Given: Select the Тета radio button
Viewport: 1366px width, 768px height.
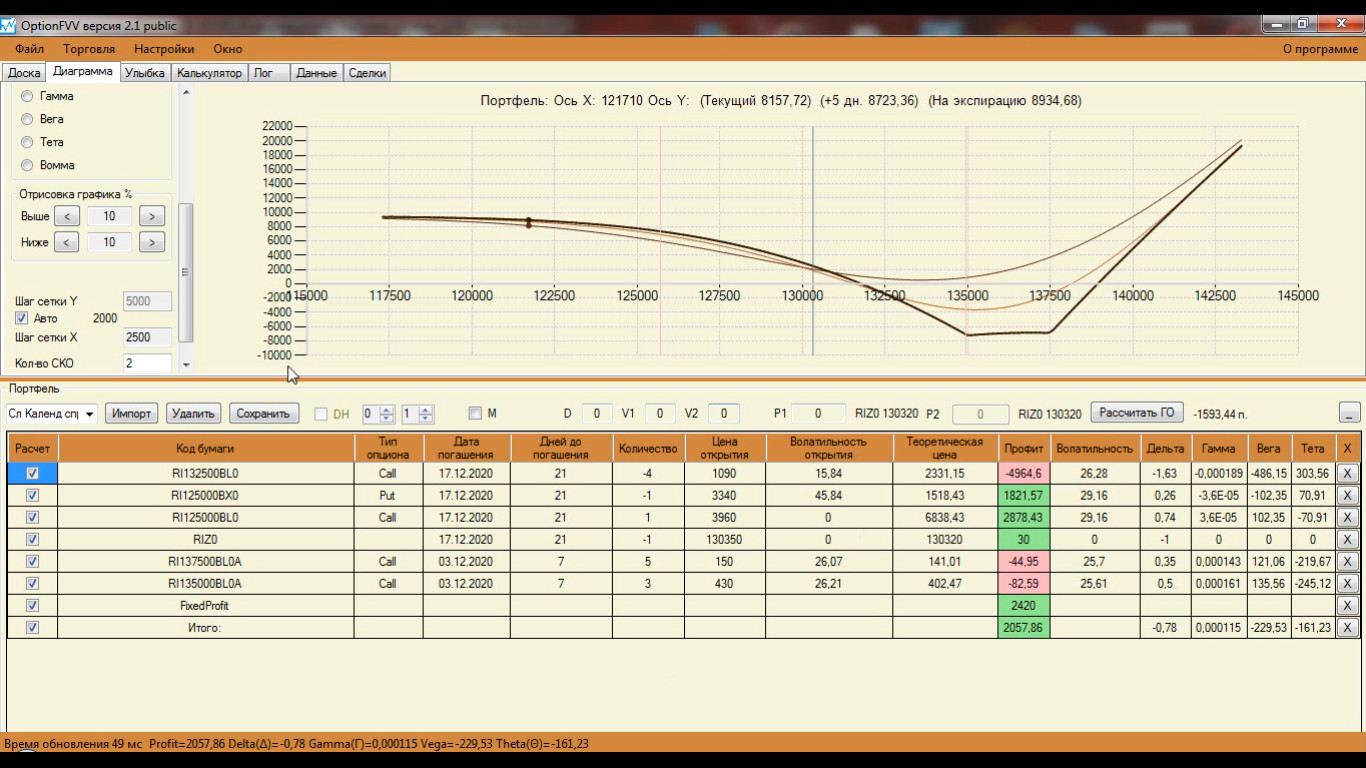Looking at the screenshot, I should (x=27, y=142).
